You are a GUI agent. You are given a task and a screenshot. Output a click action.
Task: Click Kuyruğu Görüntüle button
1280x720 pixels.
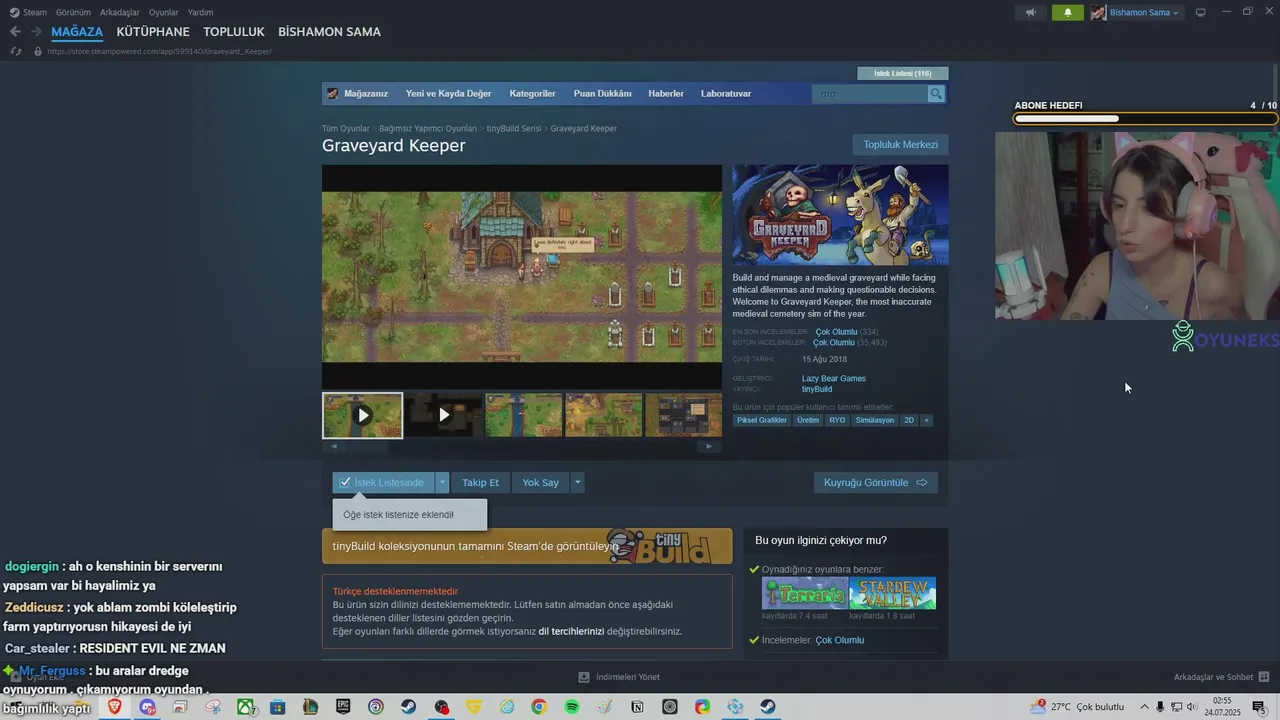point(875,482)
